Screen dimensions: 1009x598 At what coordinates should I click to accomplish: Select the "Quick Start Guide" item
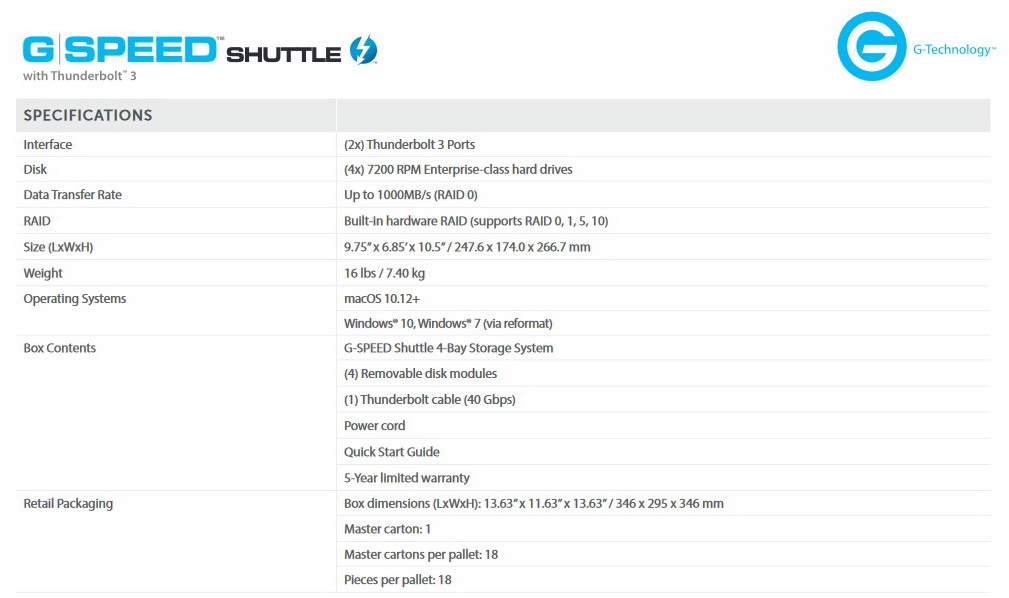[392, 452]
